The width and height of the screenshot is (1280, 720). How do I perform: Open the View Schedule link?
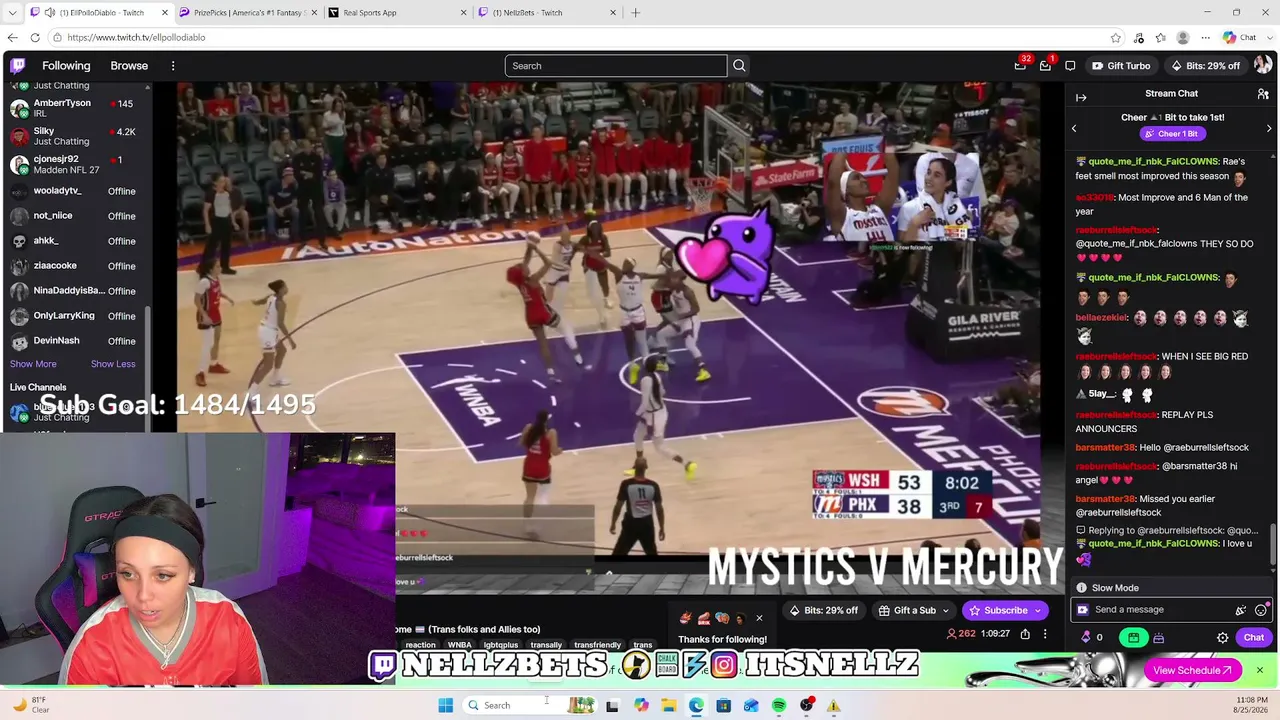click(1192, 670)
